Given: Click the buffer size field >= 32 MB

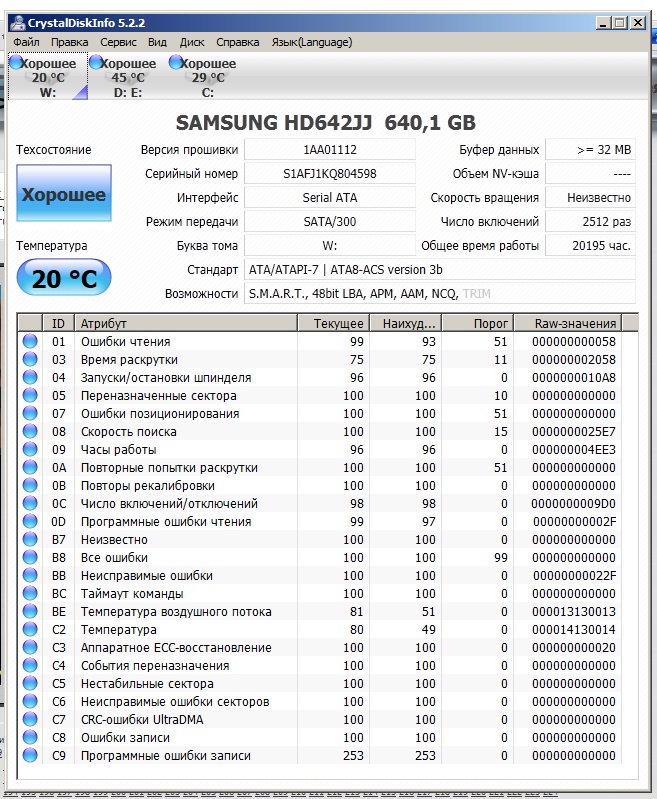Looking at the screenshot, I should click(591, 150).
